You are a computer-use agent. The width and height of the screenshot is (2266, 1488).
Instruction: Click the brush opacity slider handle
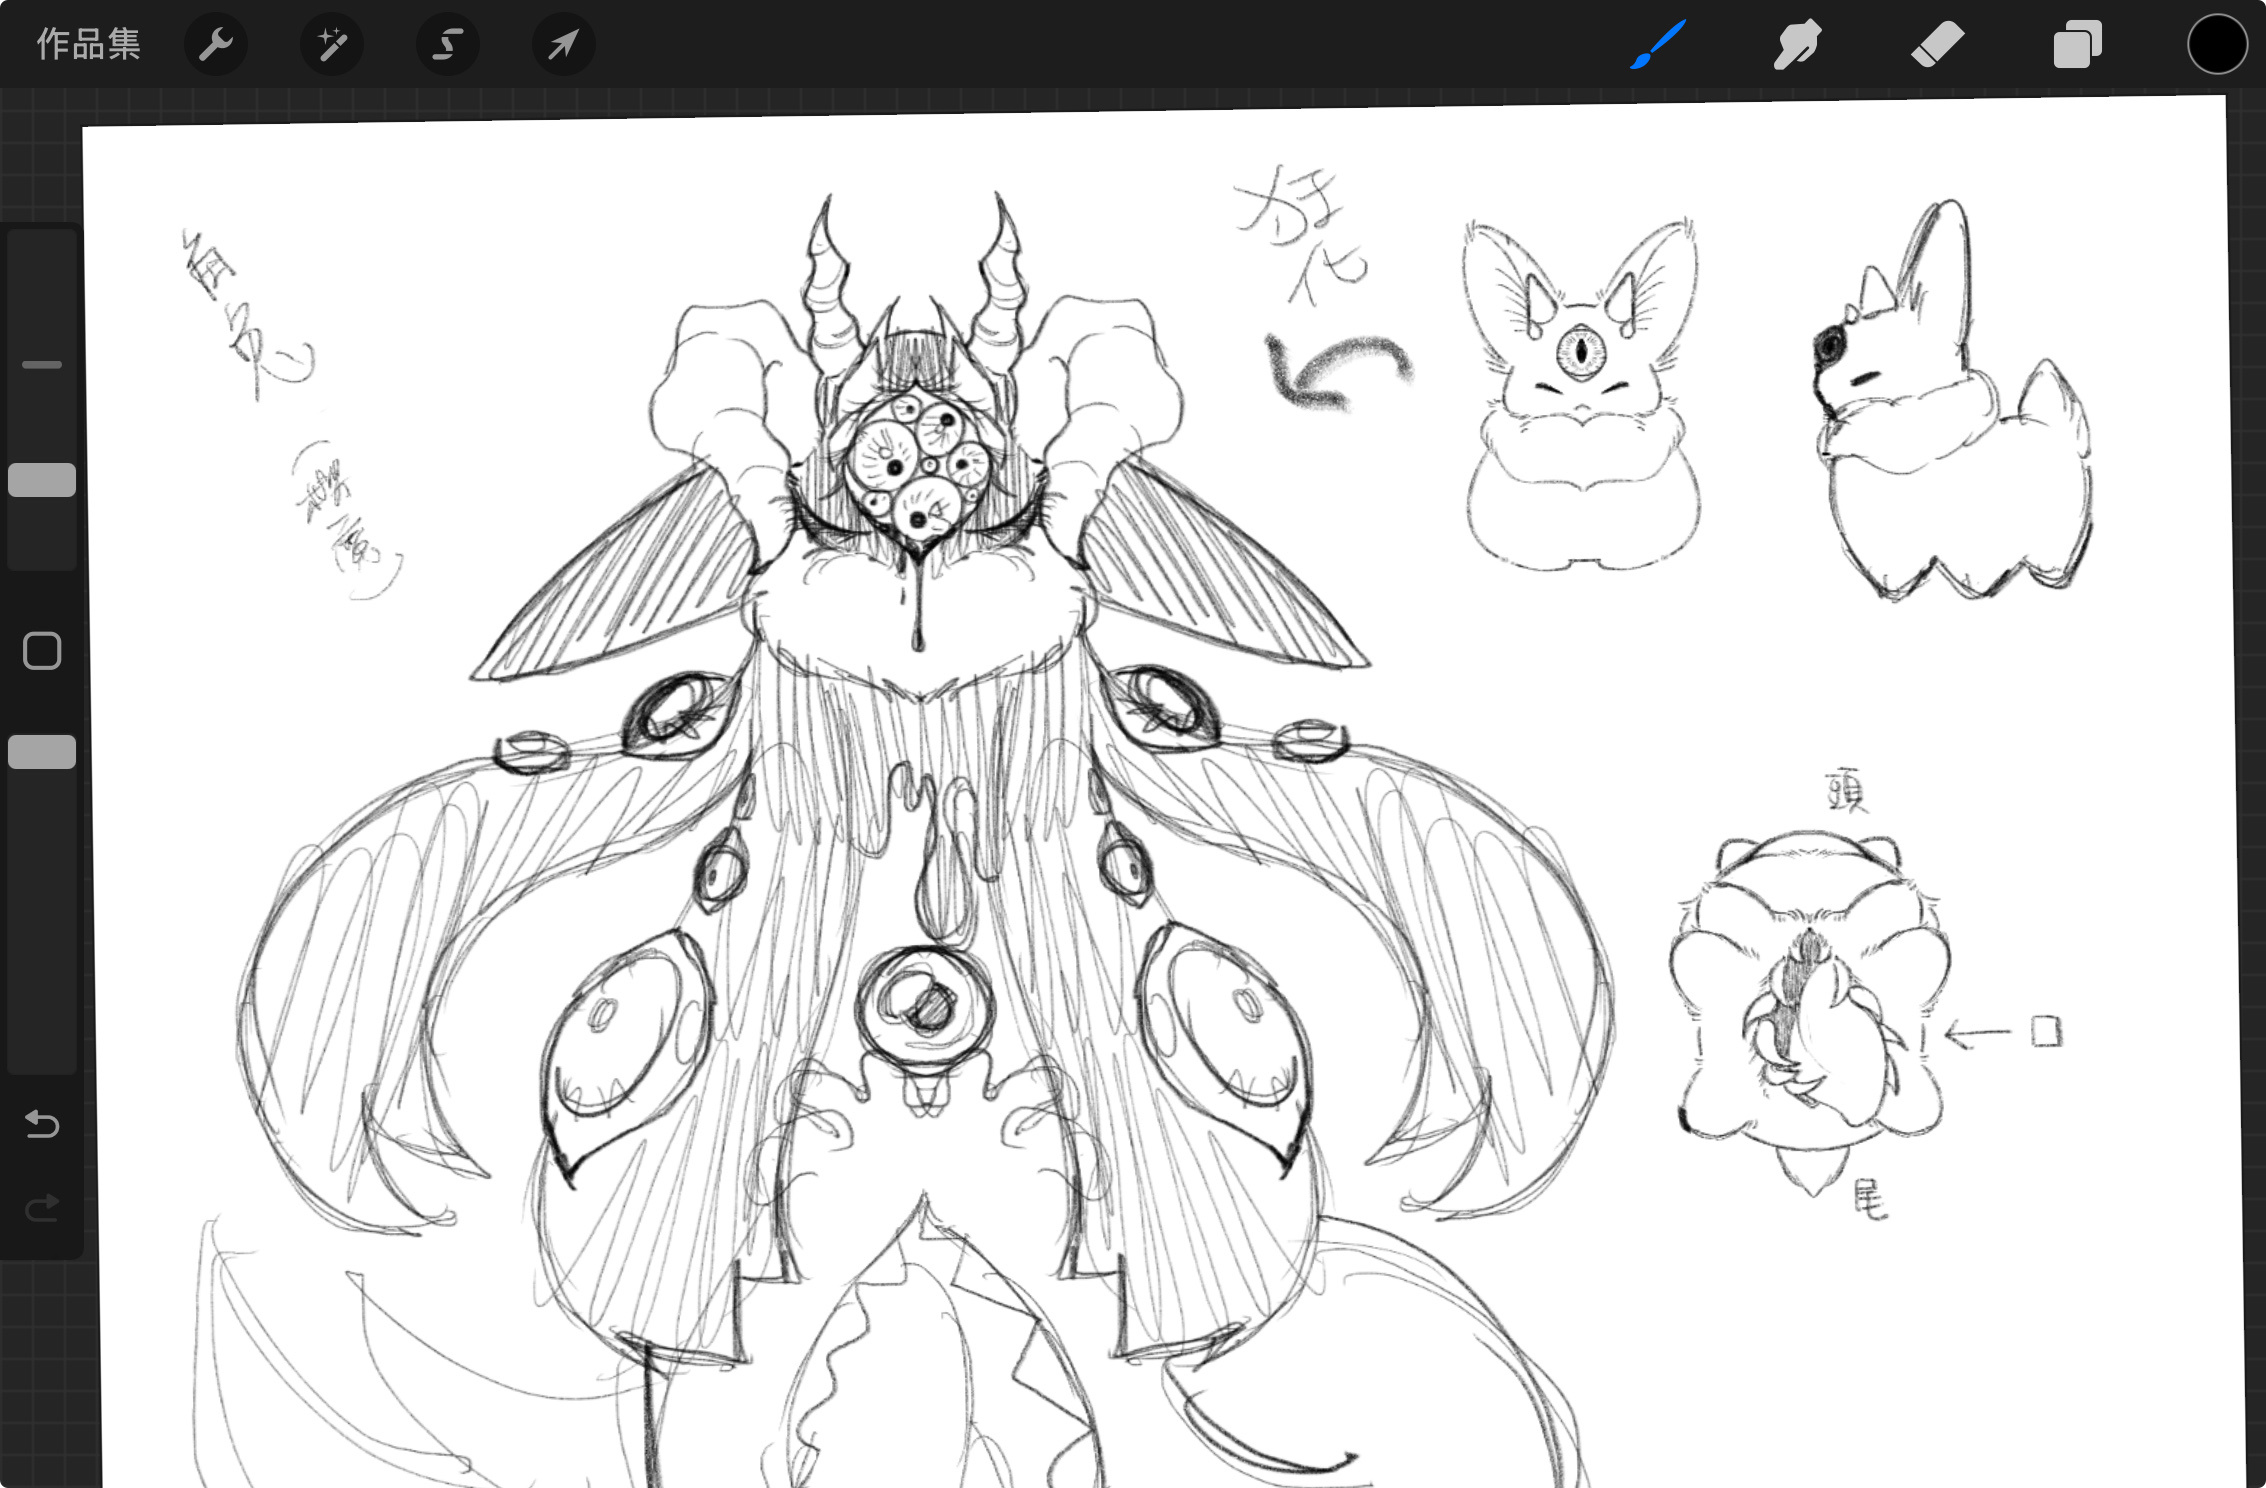pyautogui.click(x=42, y=752)
